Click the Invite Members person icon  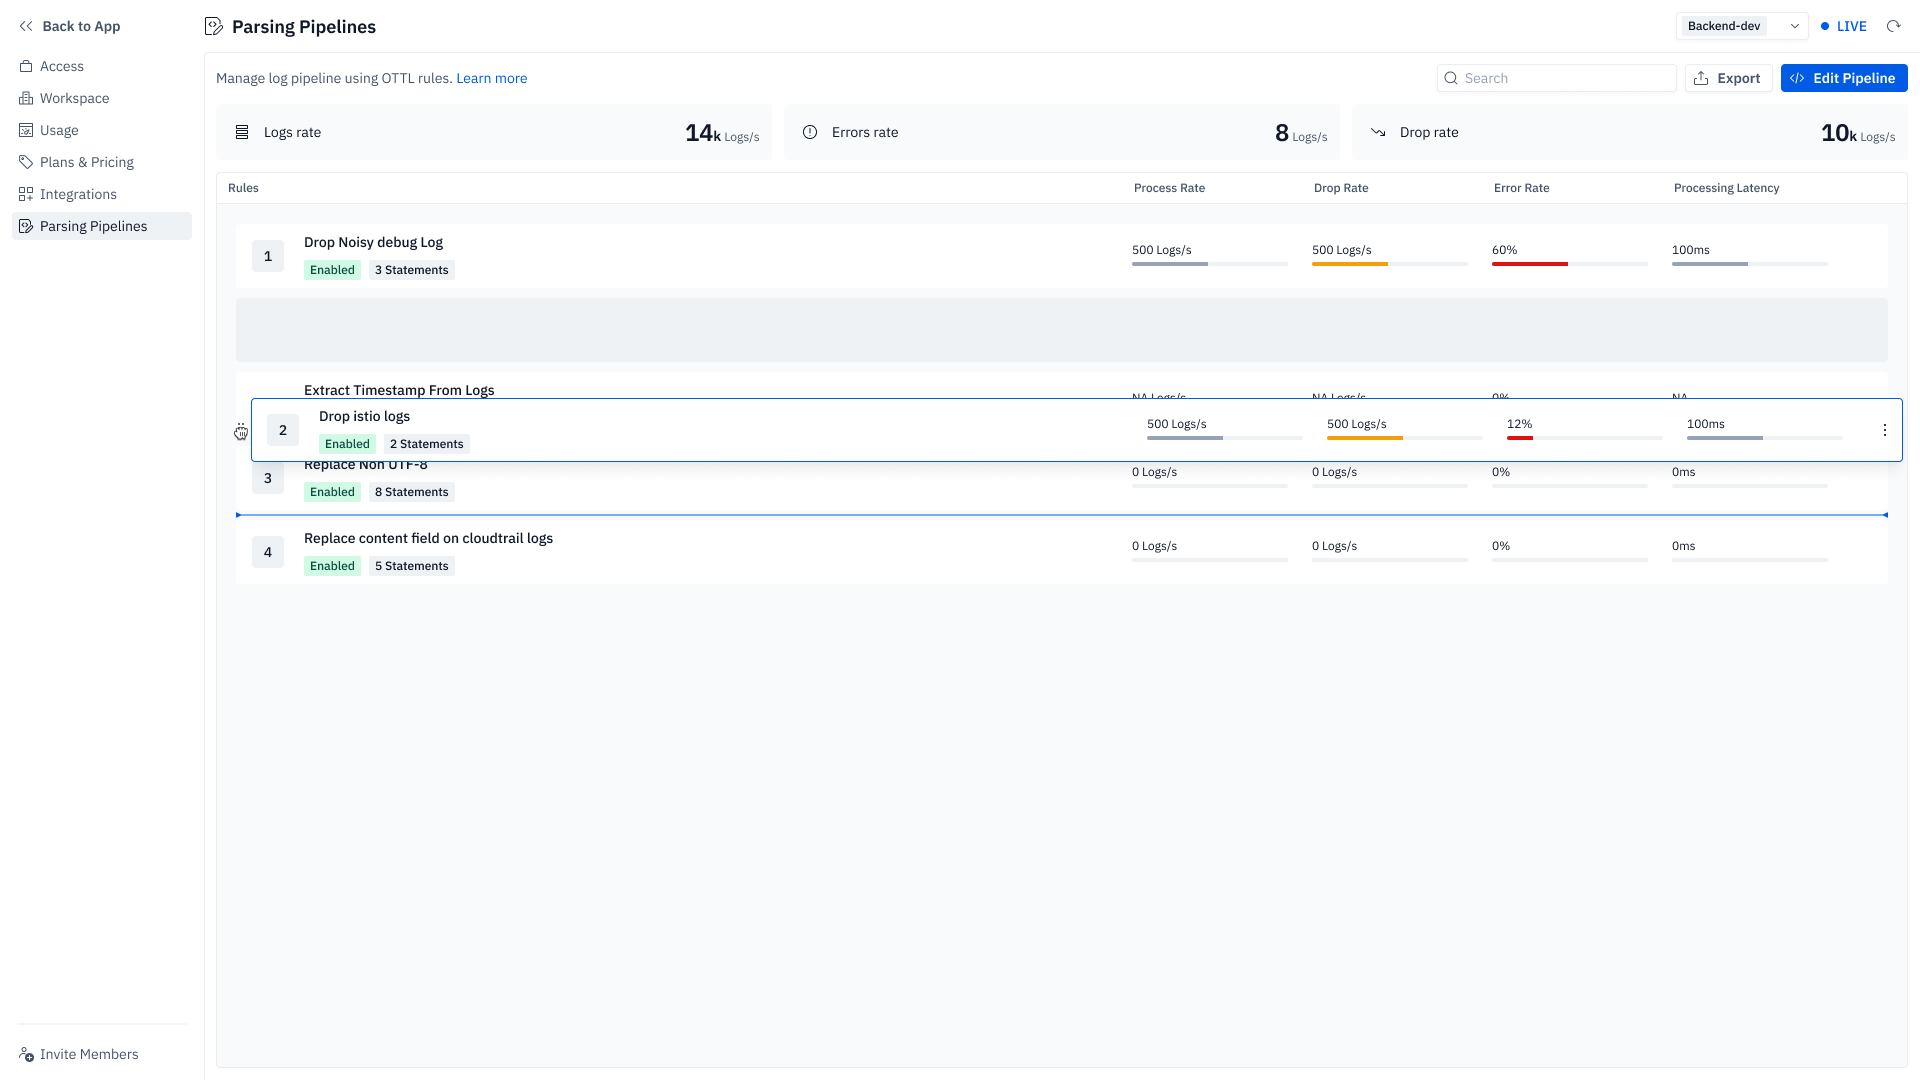26,1054
